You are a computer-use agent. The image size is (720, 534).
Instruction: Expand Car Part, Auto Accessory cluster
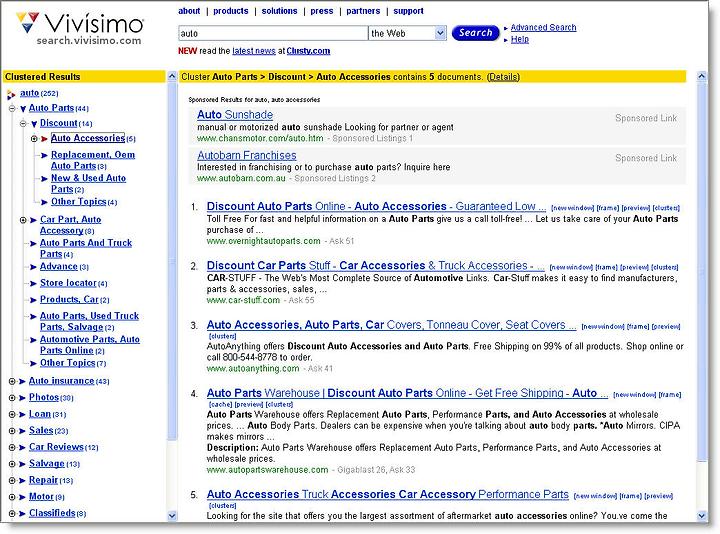pos(23,220)
